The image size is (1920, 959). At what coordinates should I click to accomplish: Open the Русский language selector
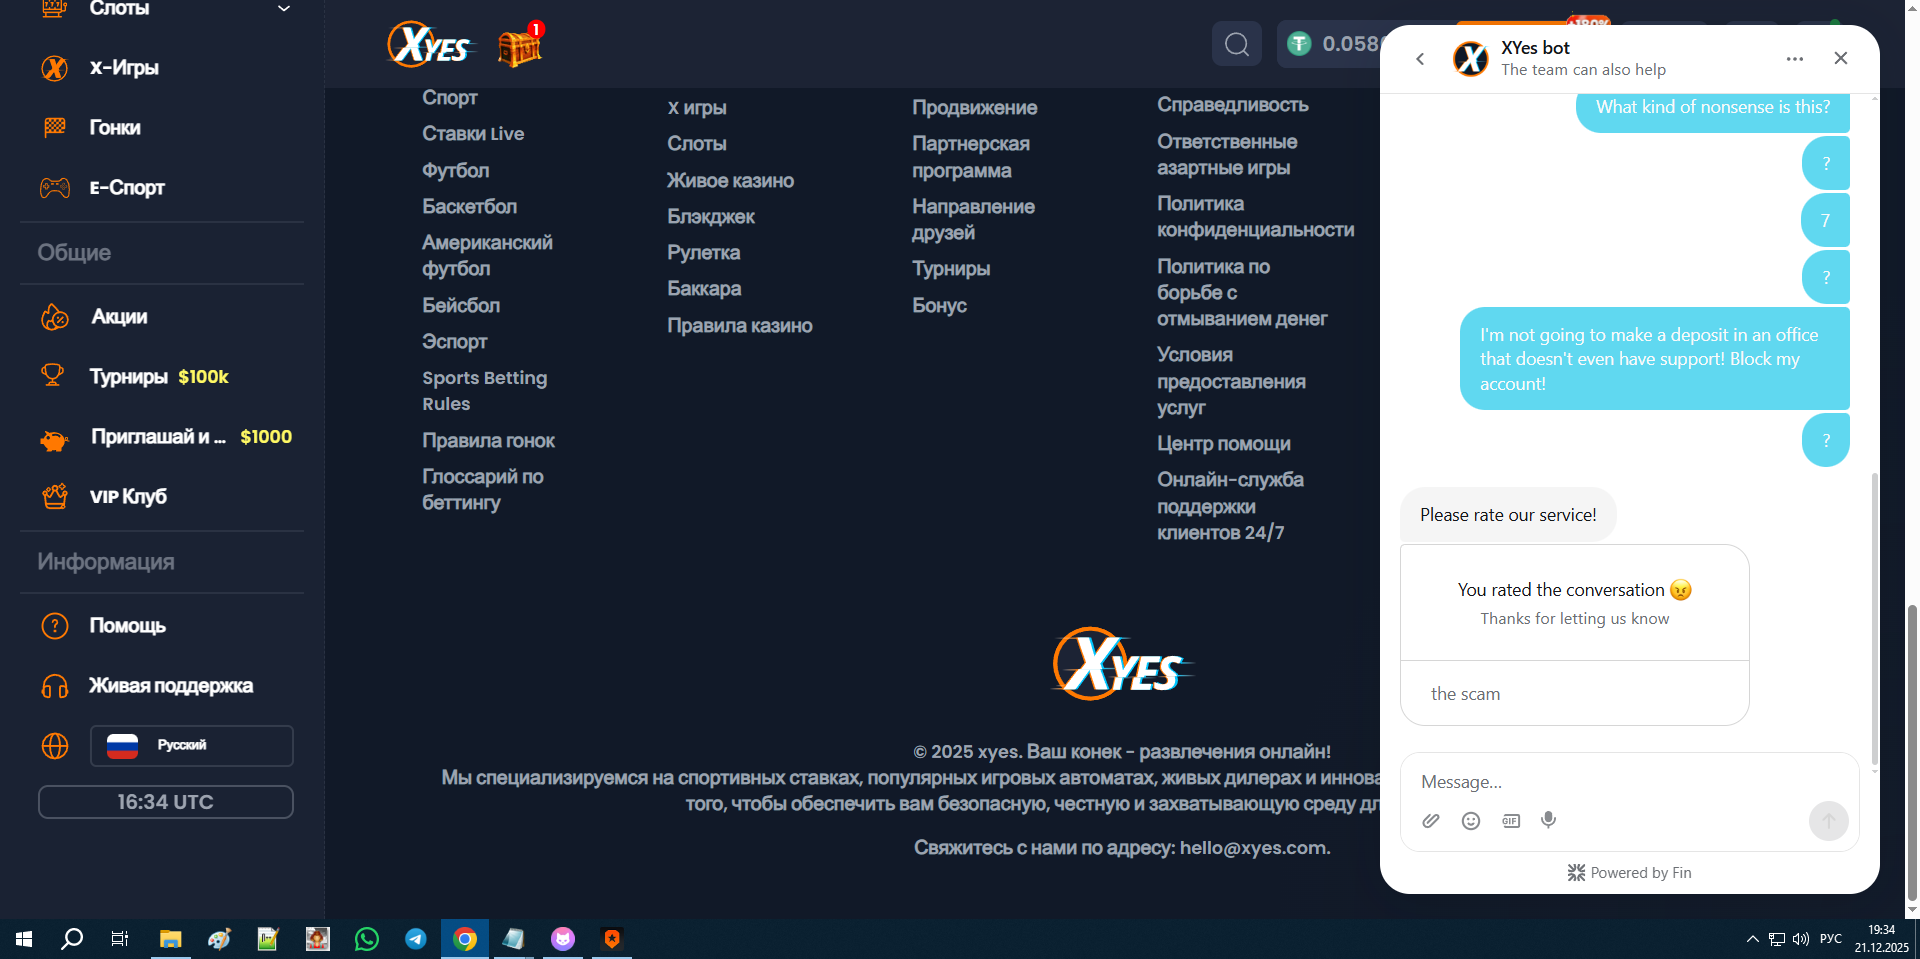tap(191, 746)
